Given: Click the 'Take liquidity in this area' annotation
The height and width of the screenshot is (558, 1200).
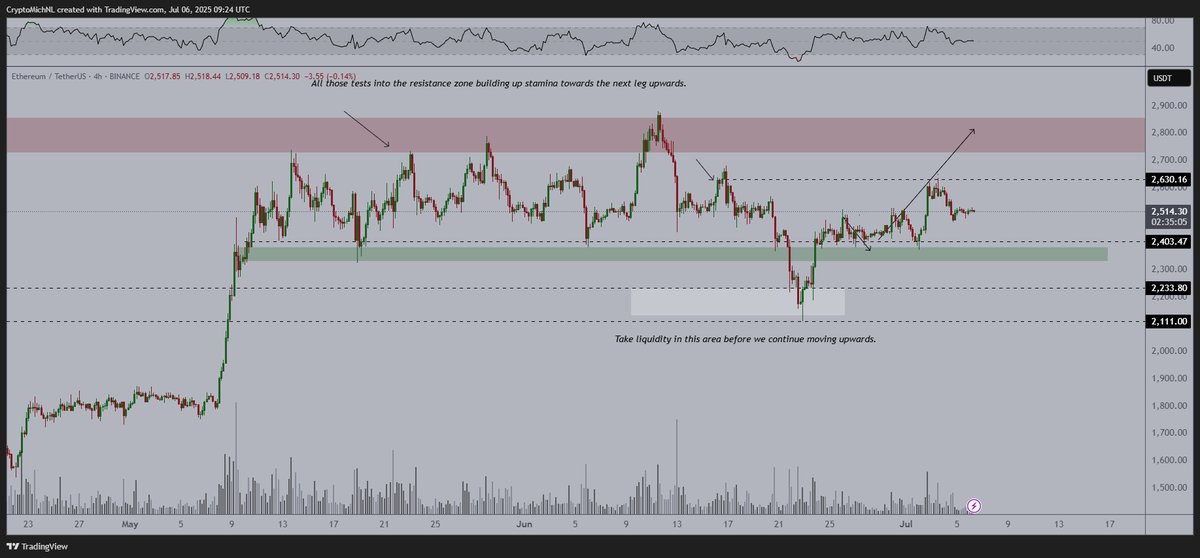Looking at the screenshot, I should coord(745,340).
